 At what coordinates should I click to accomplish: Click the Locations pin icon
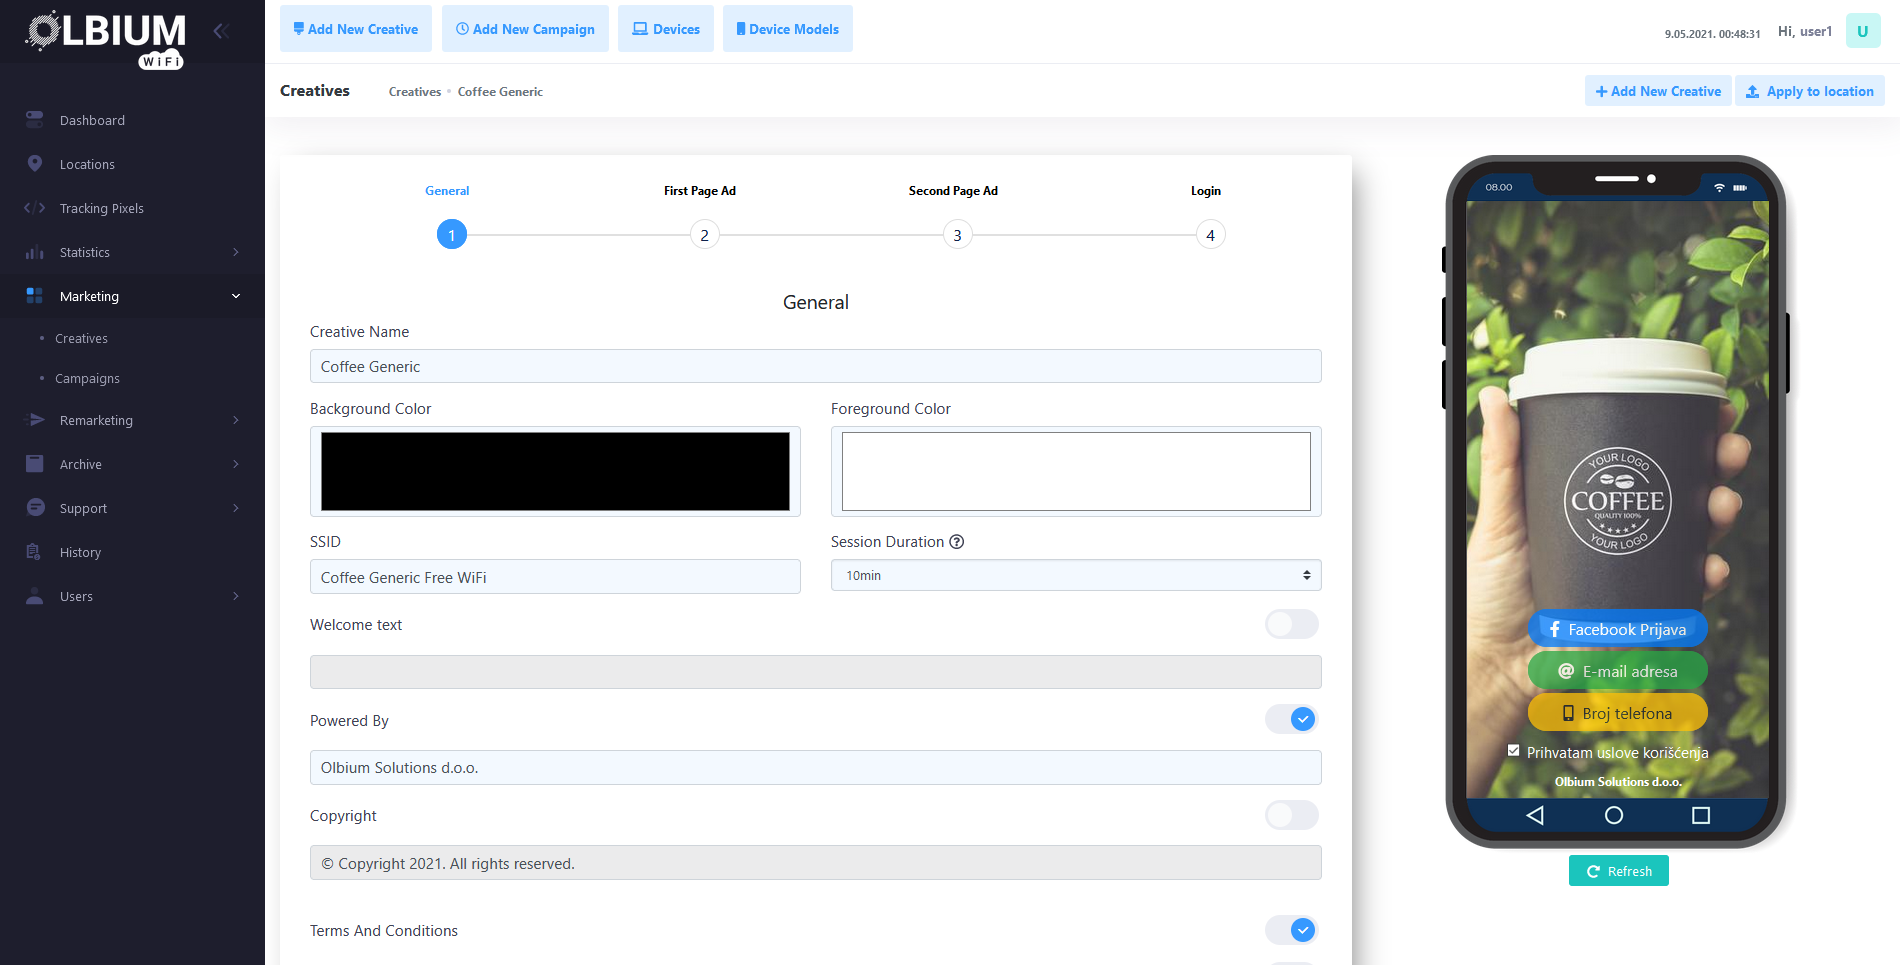pyautogui.click(x=35, y=164)
